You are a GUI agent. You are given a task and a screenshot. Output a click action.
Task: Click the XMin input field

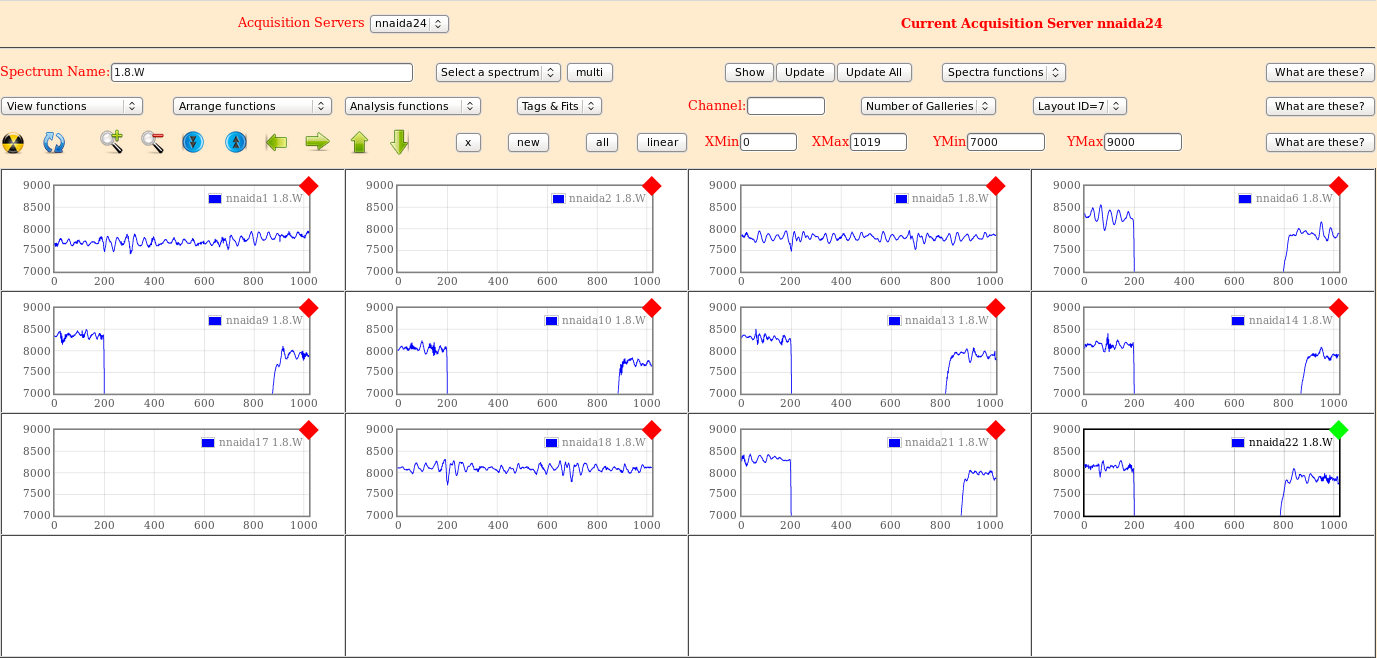click(768, 142)
